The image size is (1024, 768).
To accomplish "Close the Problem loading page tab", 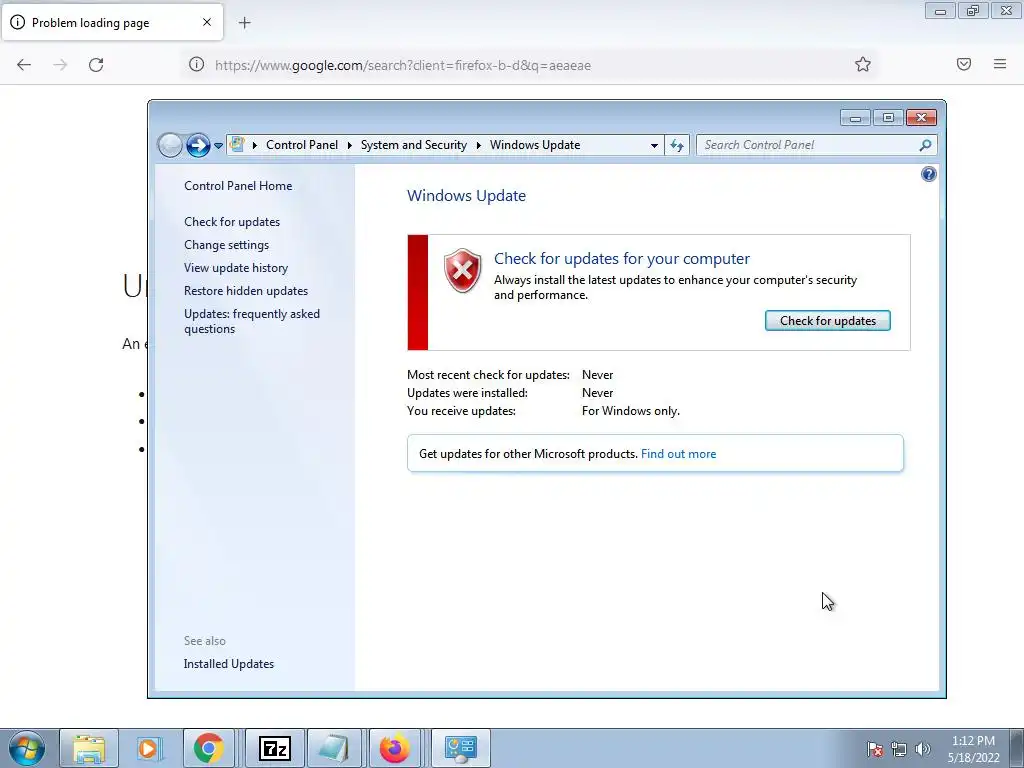I will pos(207,22).
